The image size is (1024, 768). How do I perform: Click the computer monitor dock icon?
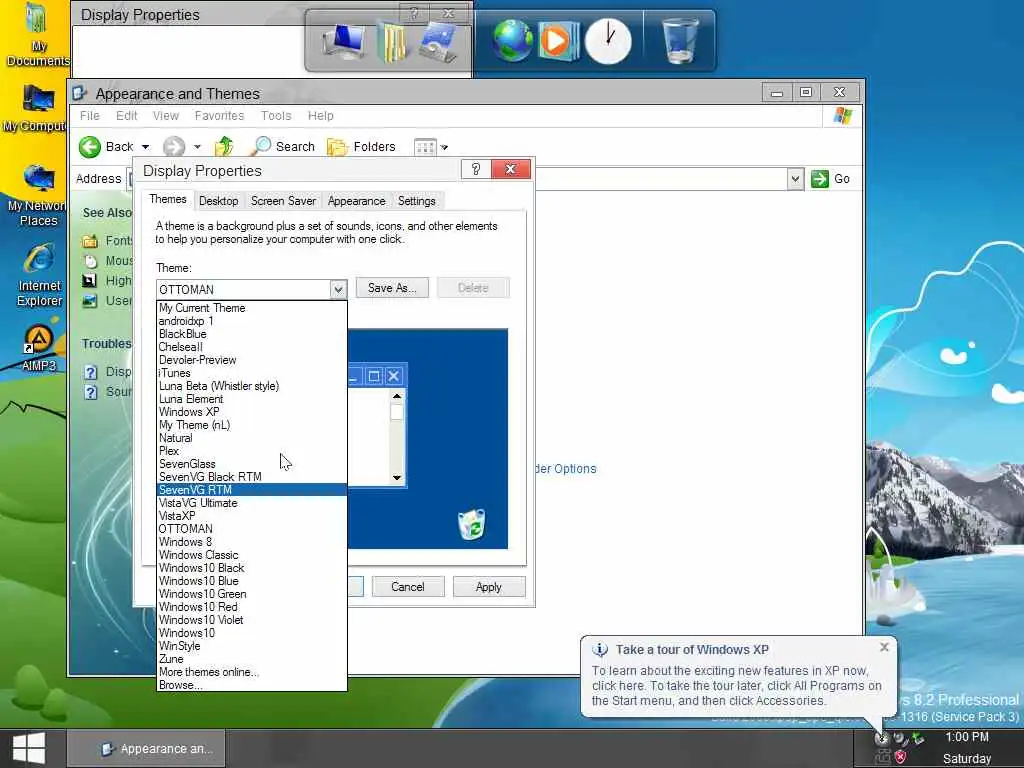click(344, 41)
